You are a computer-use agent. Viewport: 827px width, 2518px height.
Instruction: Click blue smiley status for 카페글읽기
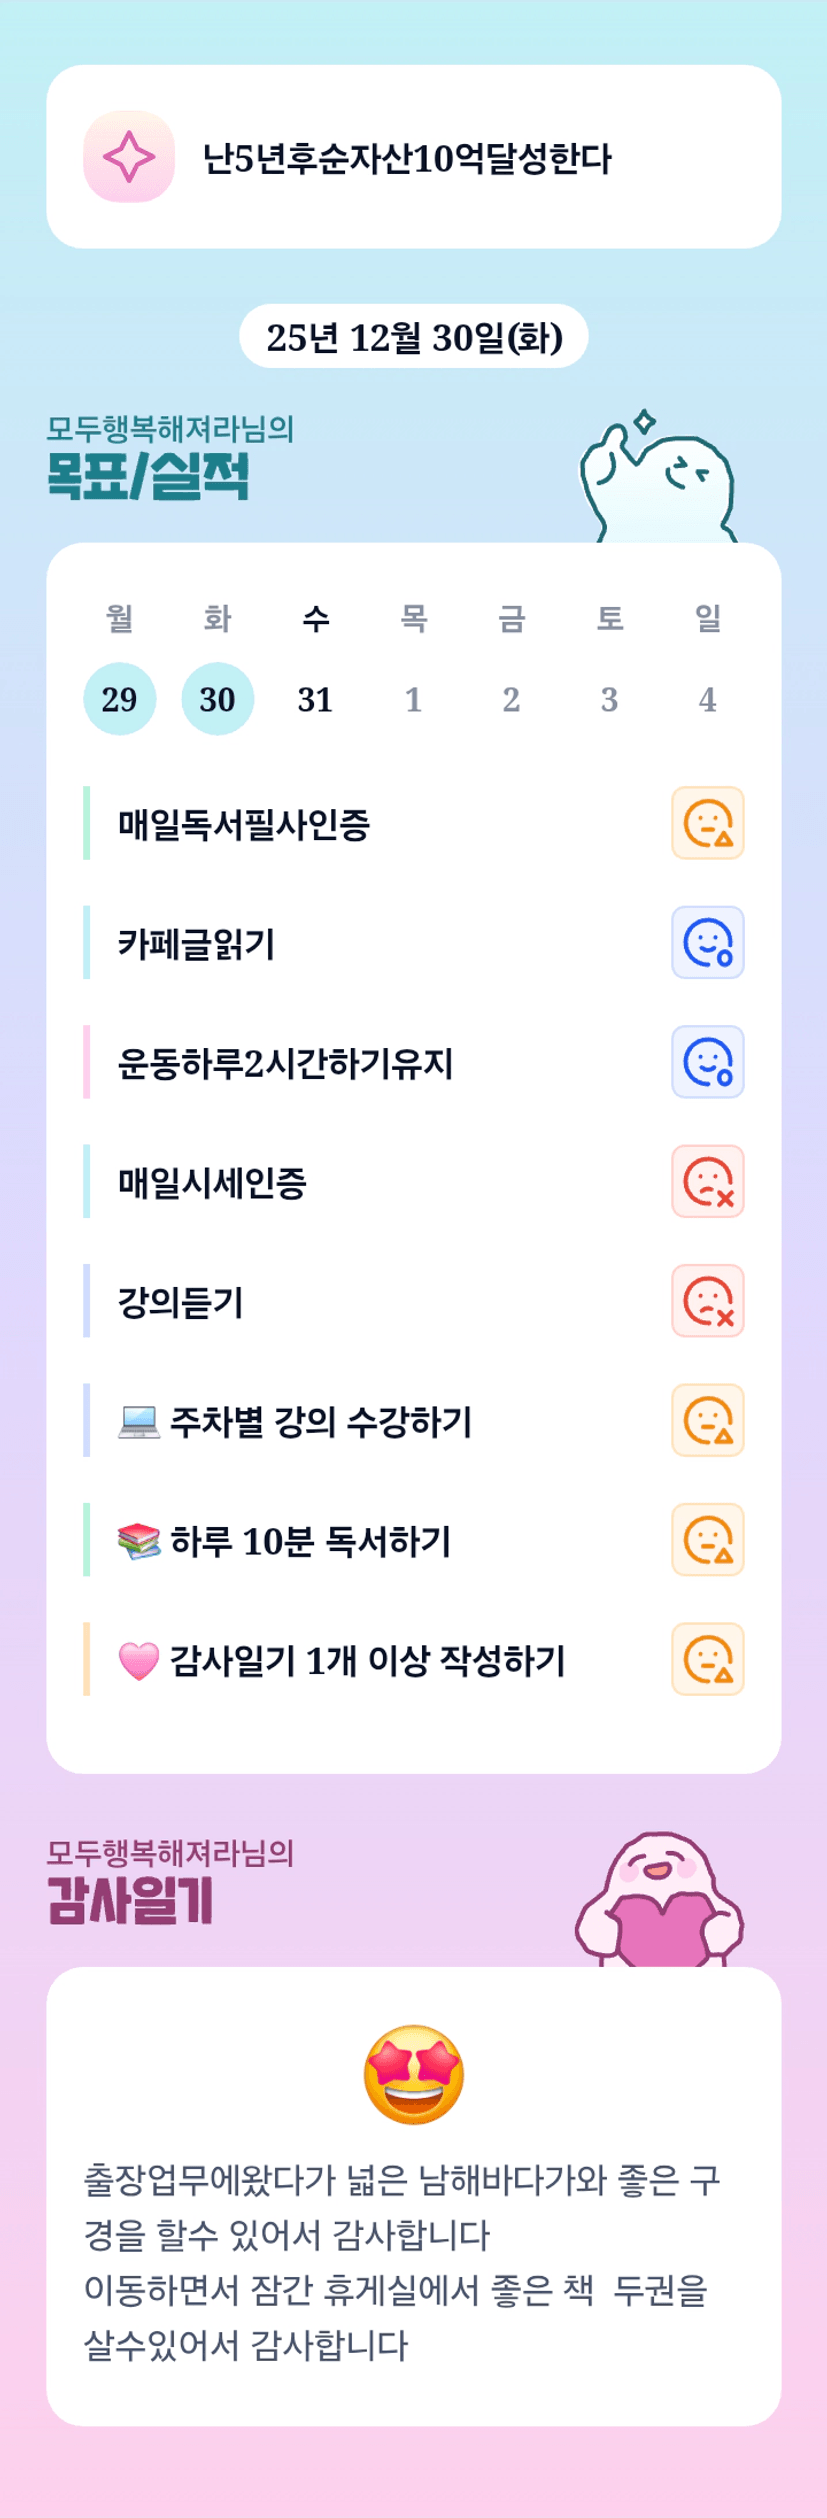pyautogui.click(x=707, y=942)
